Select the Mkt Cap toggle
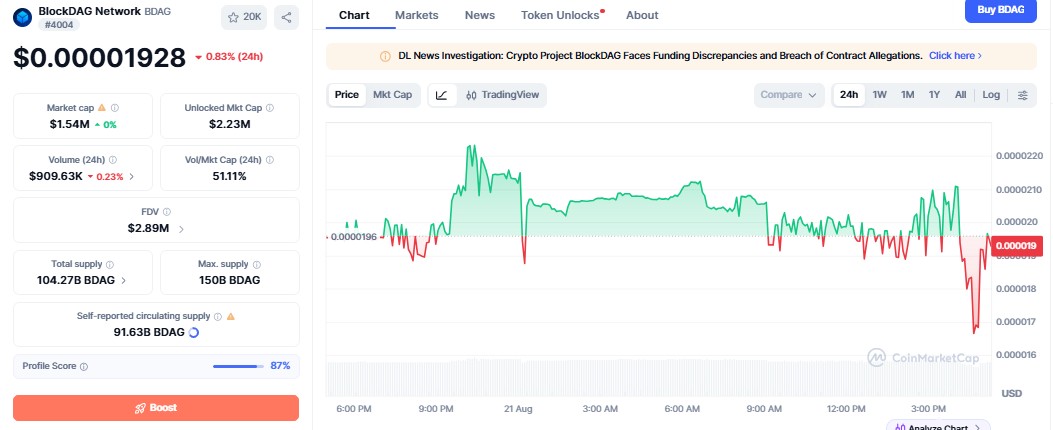Viewport: 1053px width, 430px height. point(393,95)
